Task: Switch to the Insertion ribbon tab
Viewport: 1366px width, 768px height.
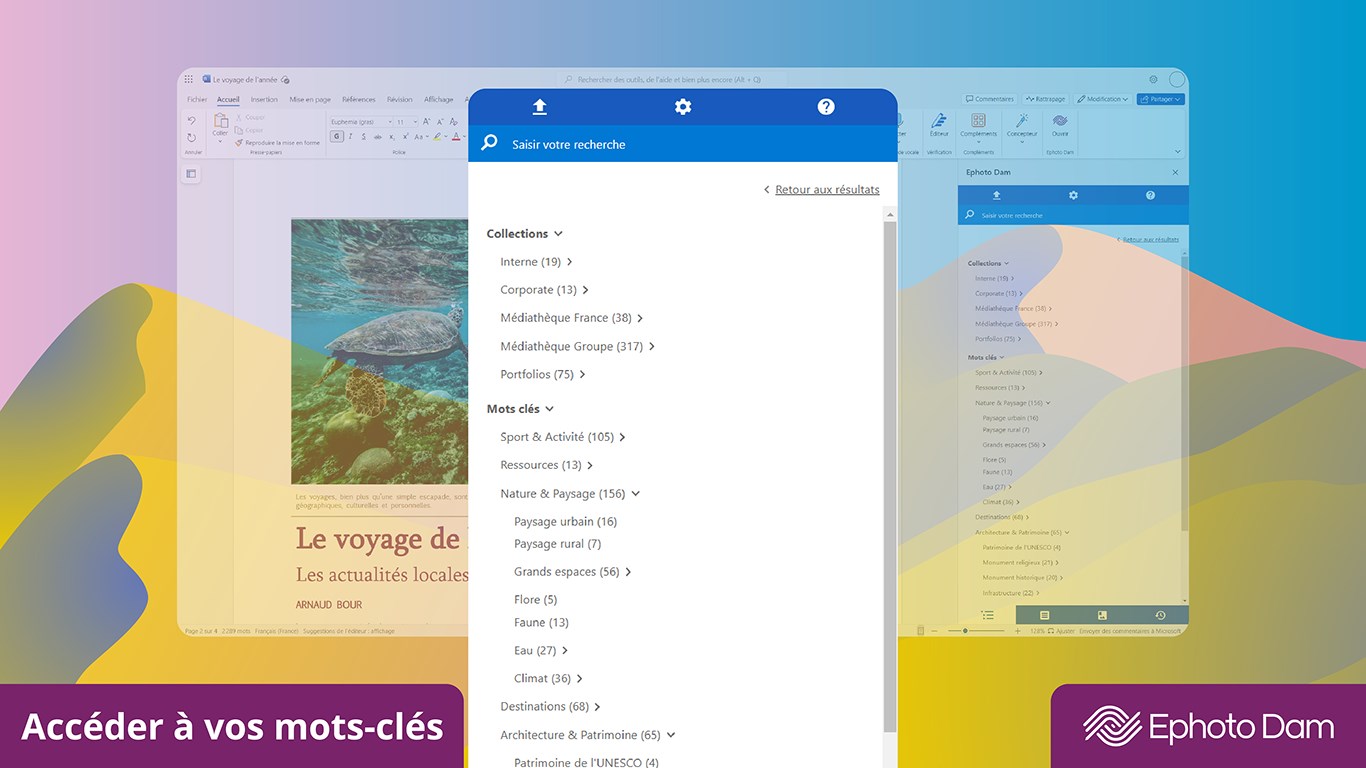Action: pyautogui.click(x=264, y=99)
